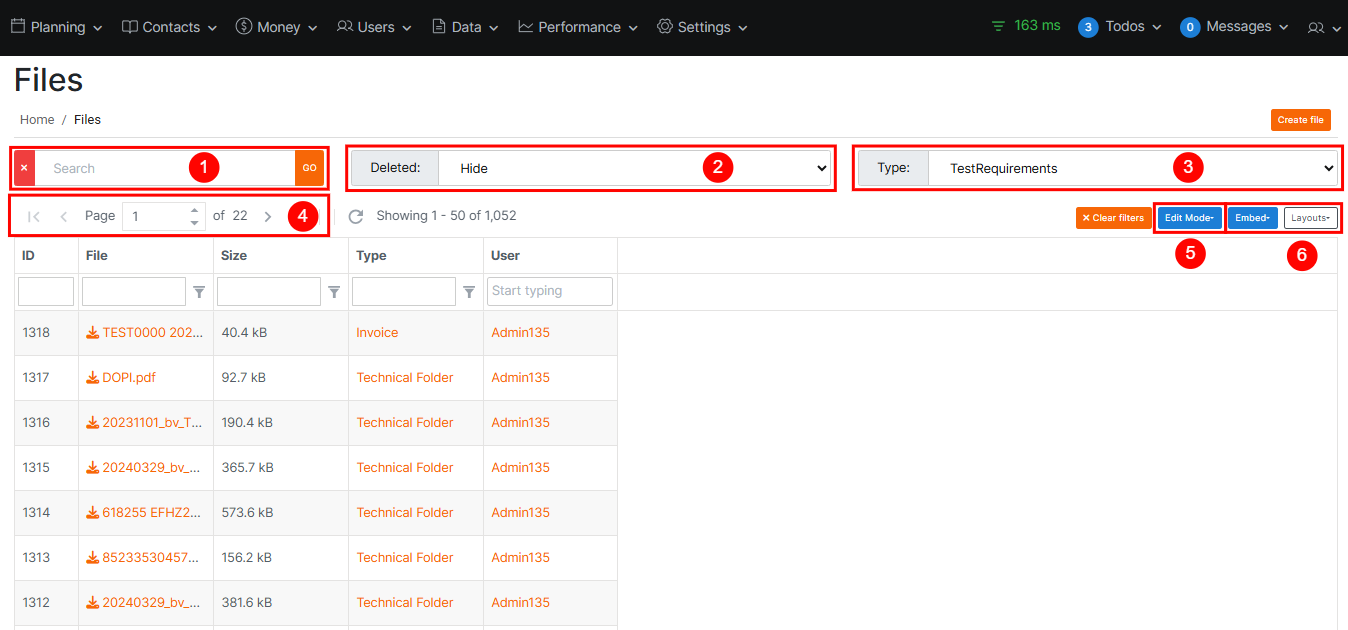Click the Create file button
The image size is (1348, 630).
point(1300,120)
